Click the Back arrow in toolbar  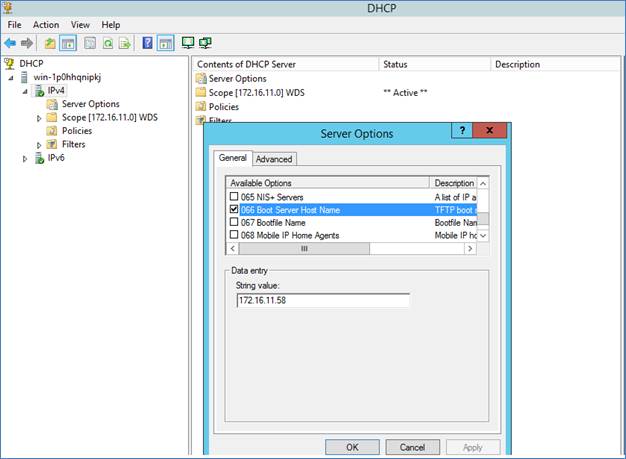(x=11, y=43)
